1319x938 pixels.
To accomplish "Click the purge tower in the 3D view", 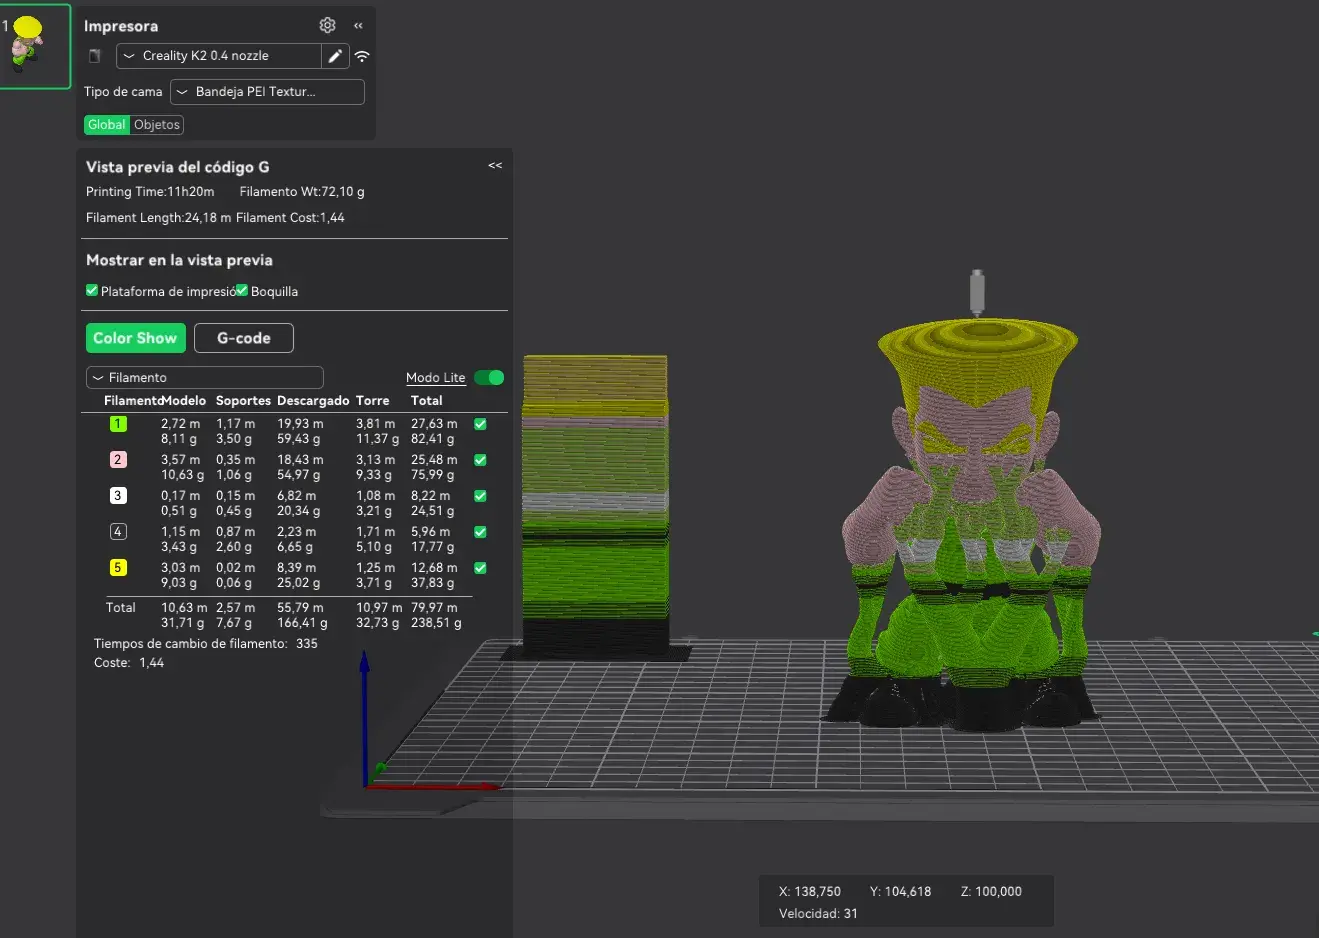I will click(x=595, y=507).
